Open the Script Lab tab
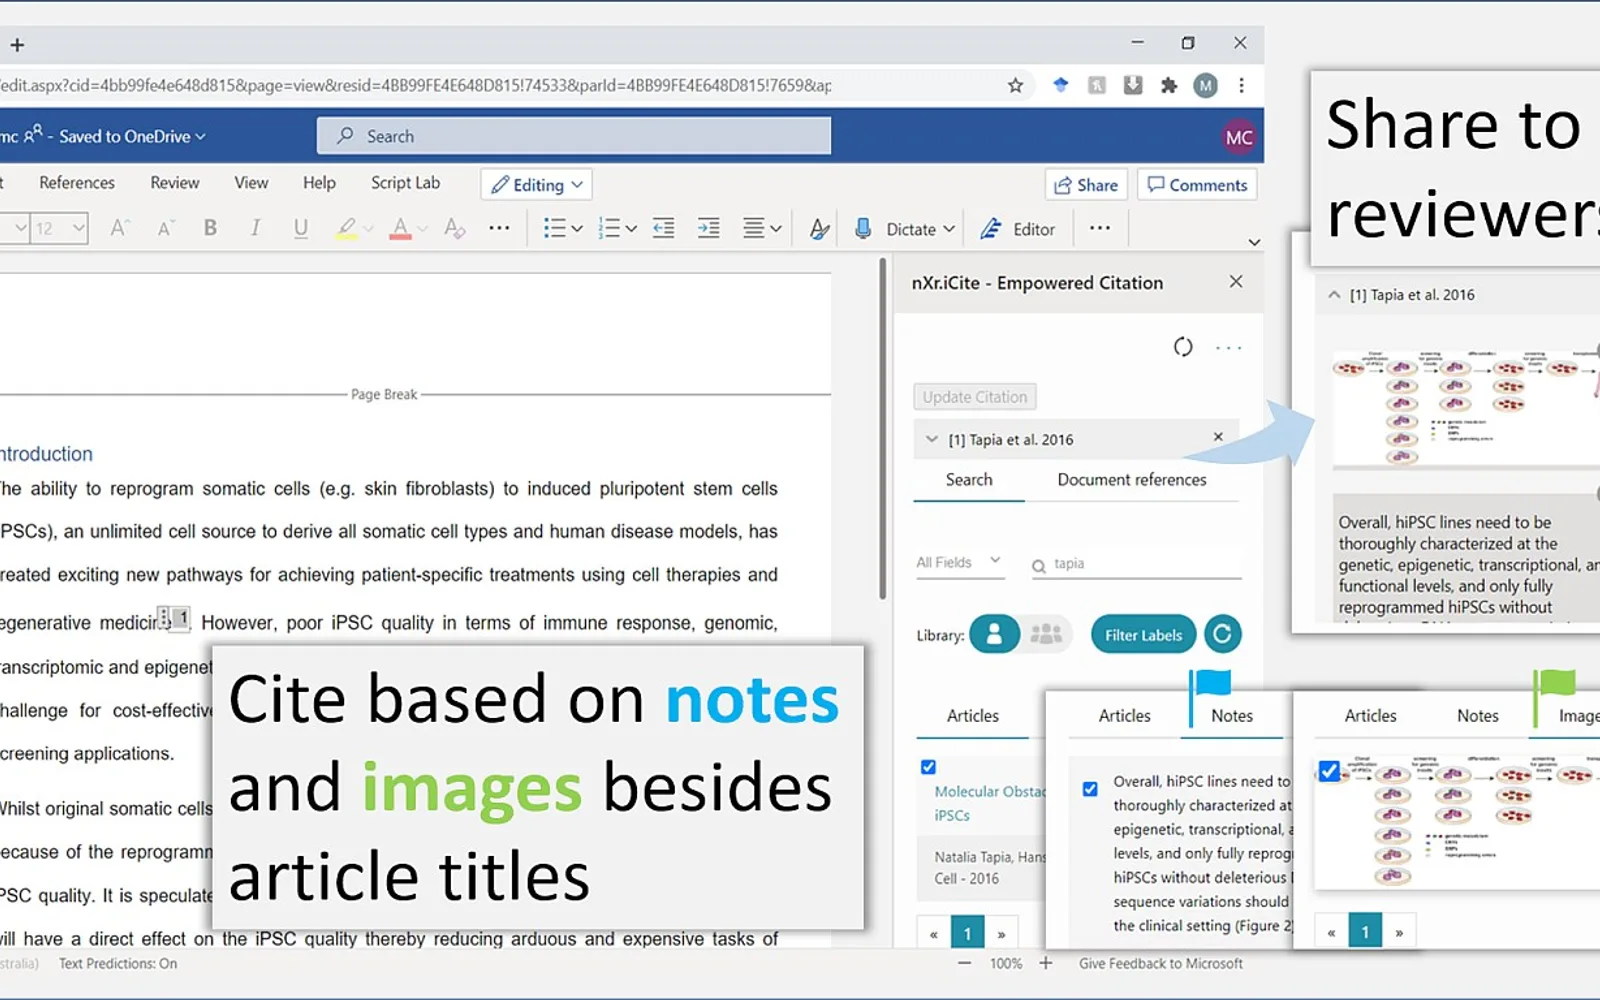Viewport: 1600px width, 1000px height. point(405,183)
